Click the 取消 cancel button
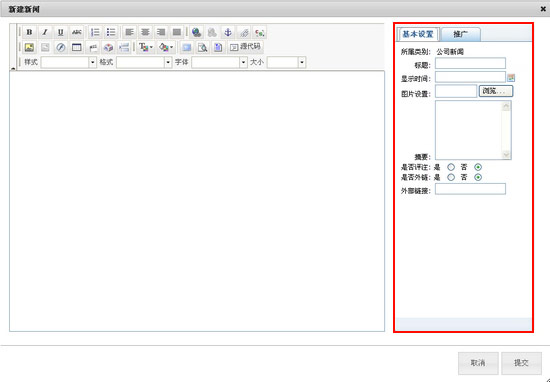The width and height of the screenshot is (550, 382). click(478, 363)
